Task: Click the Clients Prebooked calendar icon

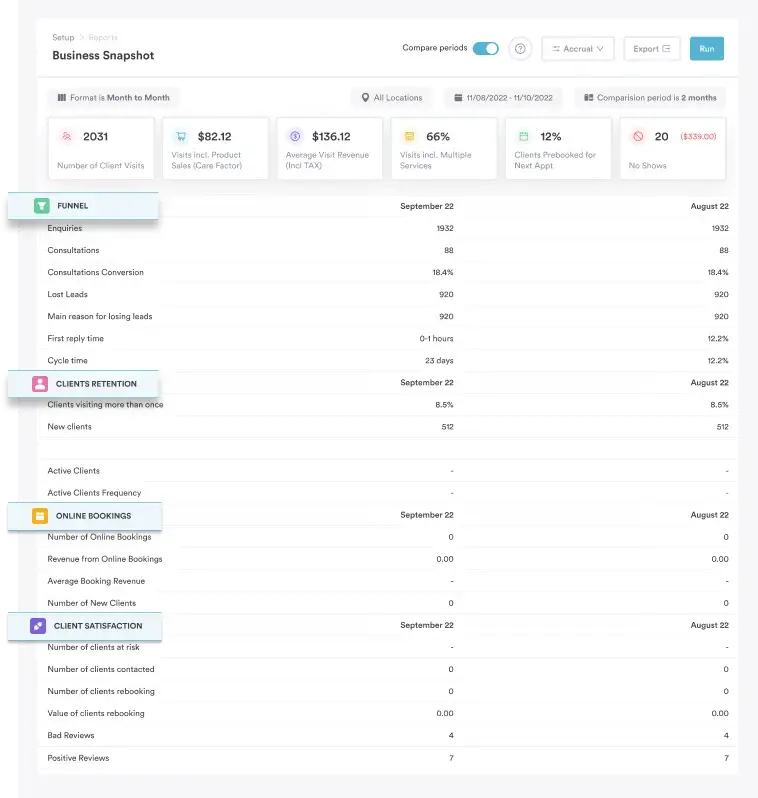Action: (523, 136)
